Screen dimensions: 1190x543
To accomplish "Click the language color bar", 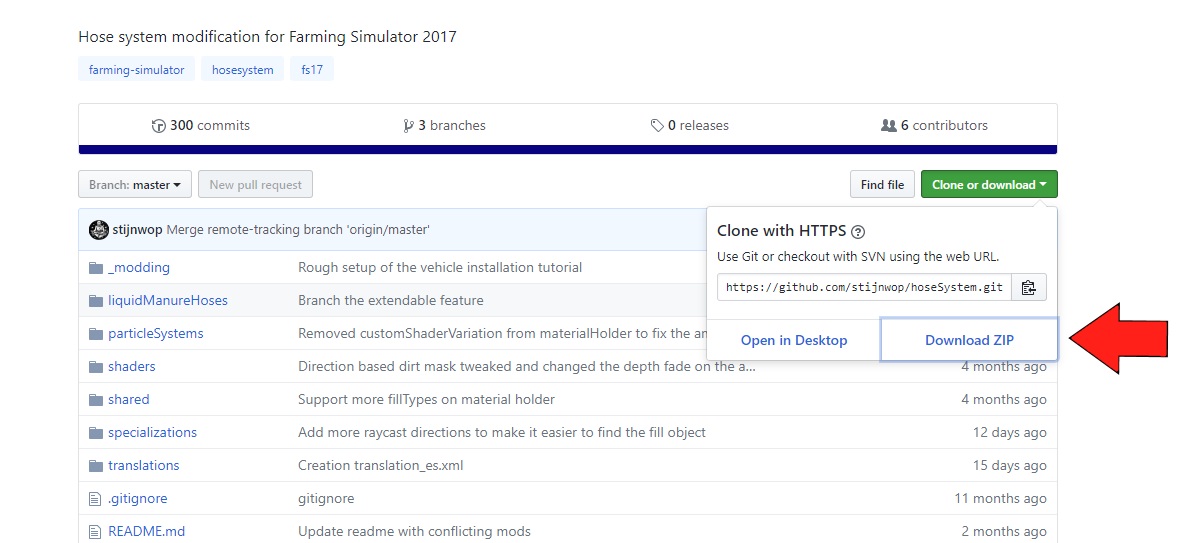I will click(567, 150).
